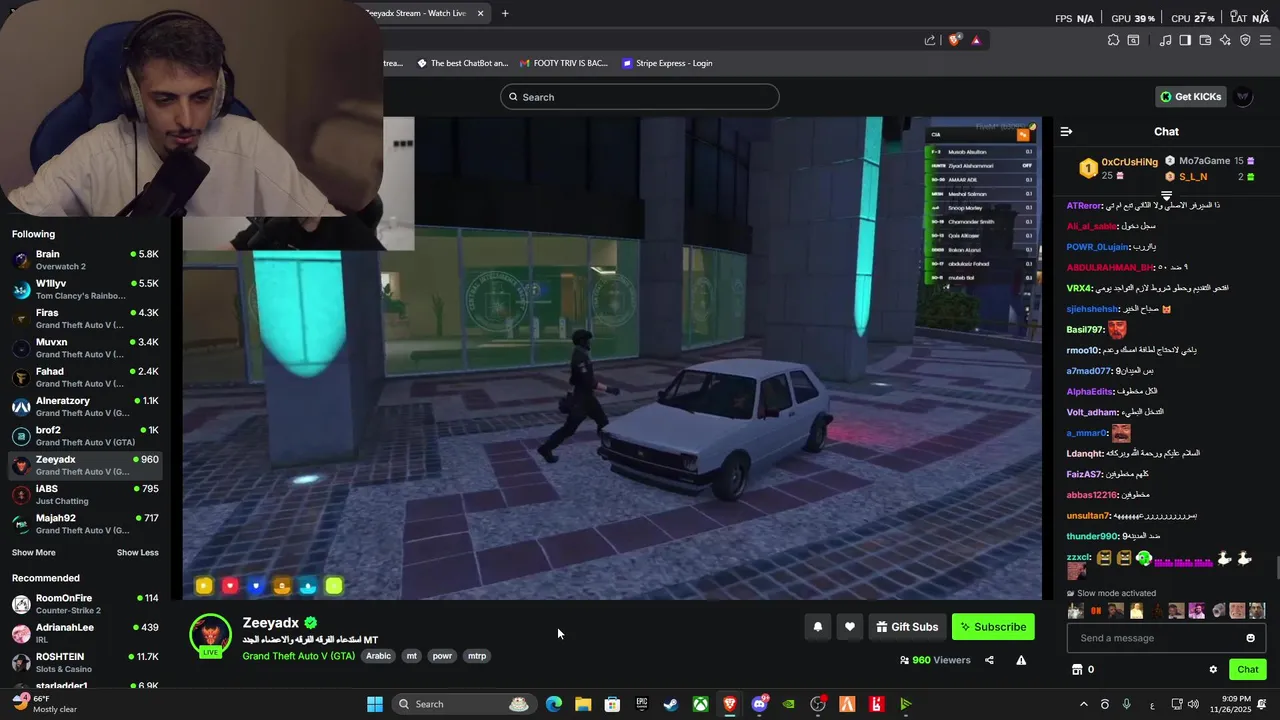The height and width of the screenshot is (720, 1280).
Task: Click the share stream icon
Action: click(989, 660)
